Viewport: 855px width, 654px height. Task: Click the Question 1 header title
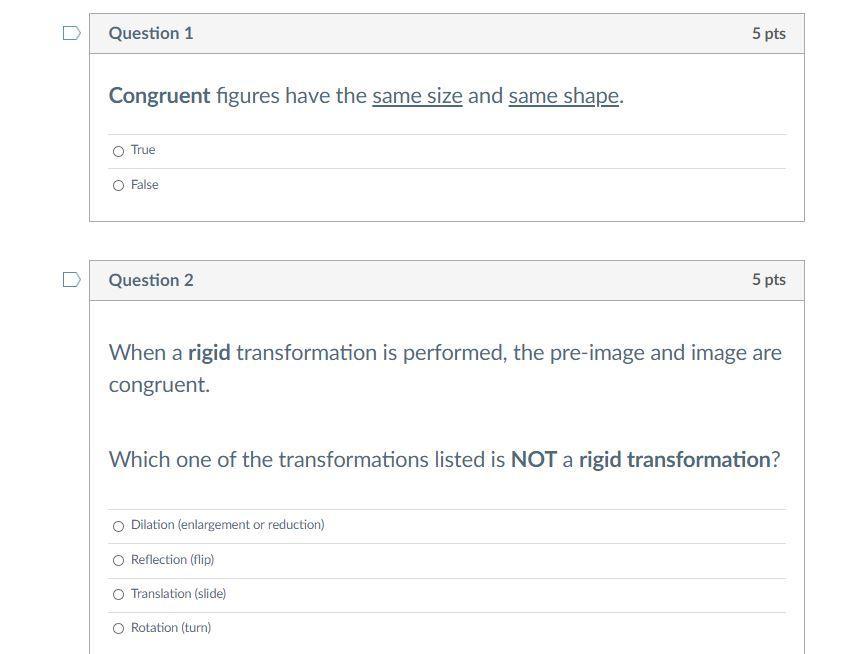[151, 33]
